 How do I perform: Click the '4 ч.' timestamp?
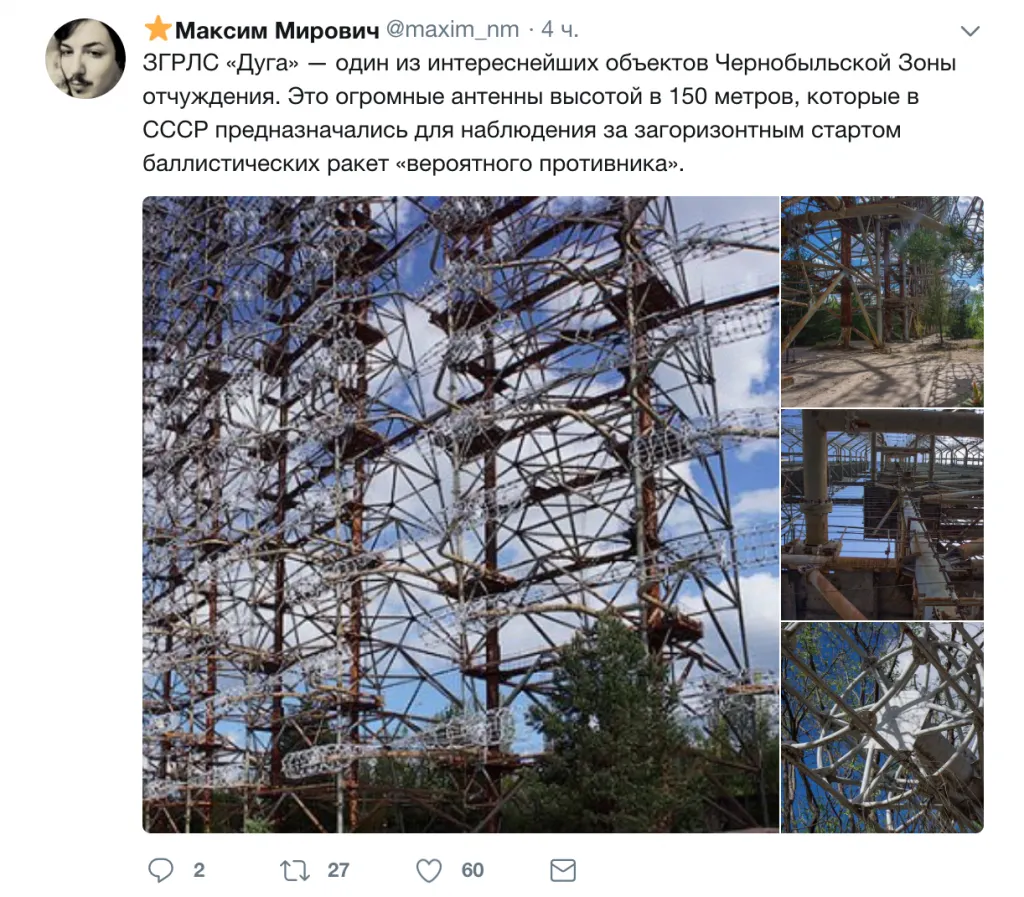pos(560,29)
